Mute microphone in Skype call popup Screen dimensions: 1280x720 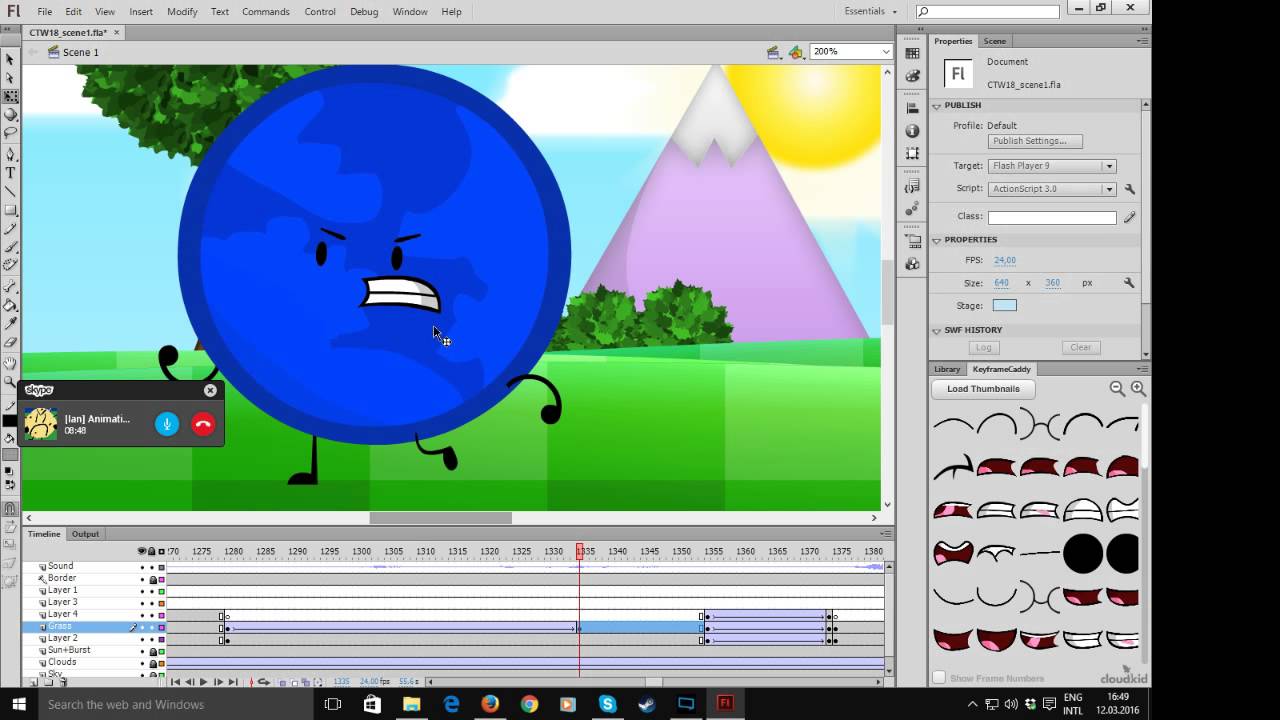tap(167, 424)
